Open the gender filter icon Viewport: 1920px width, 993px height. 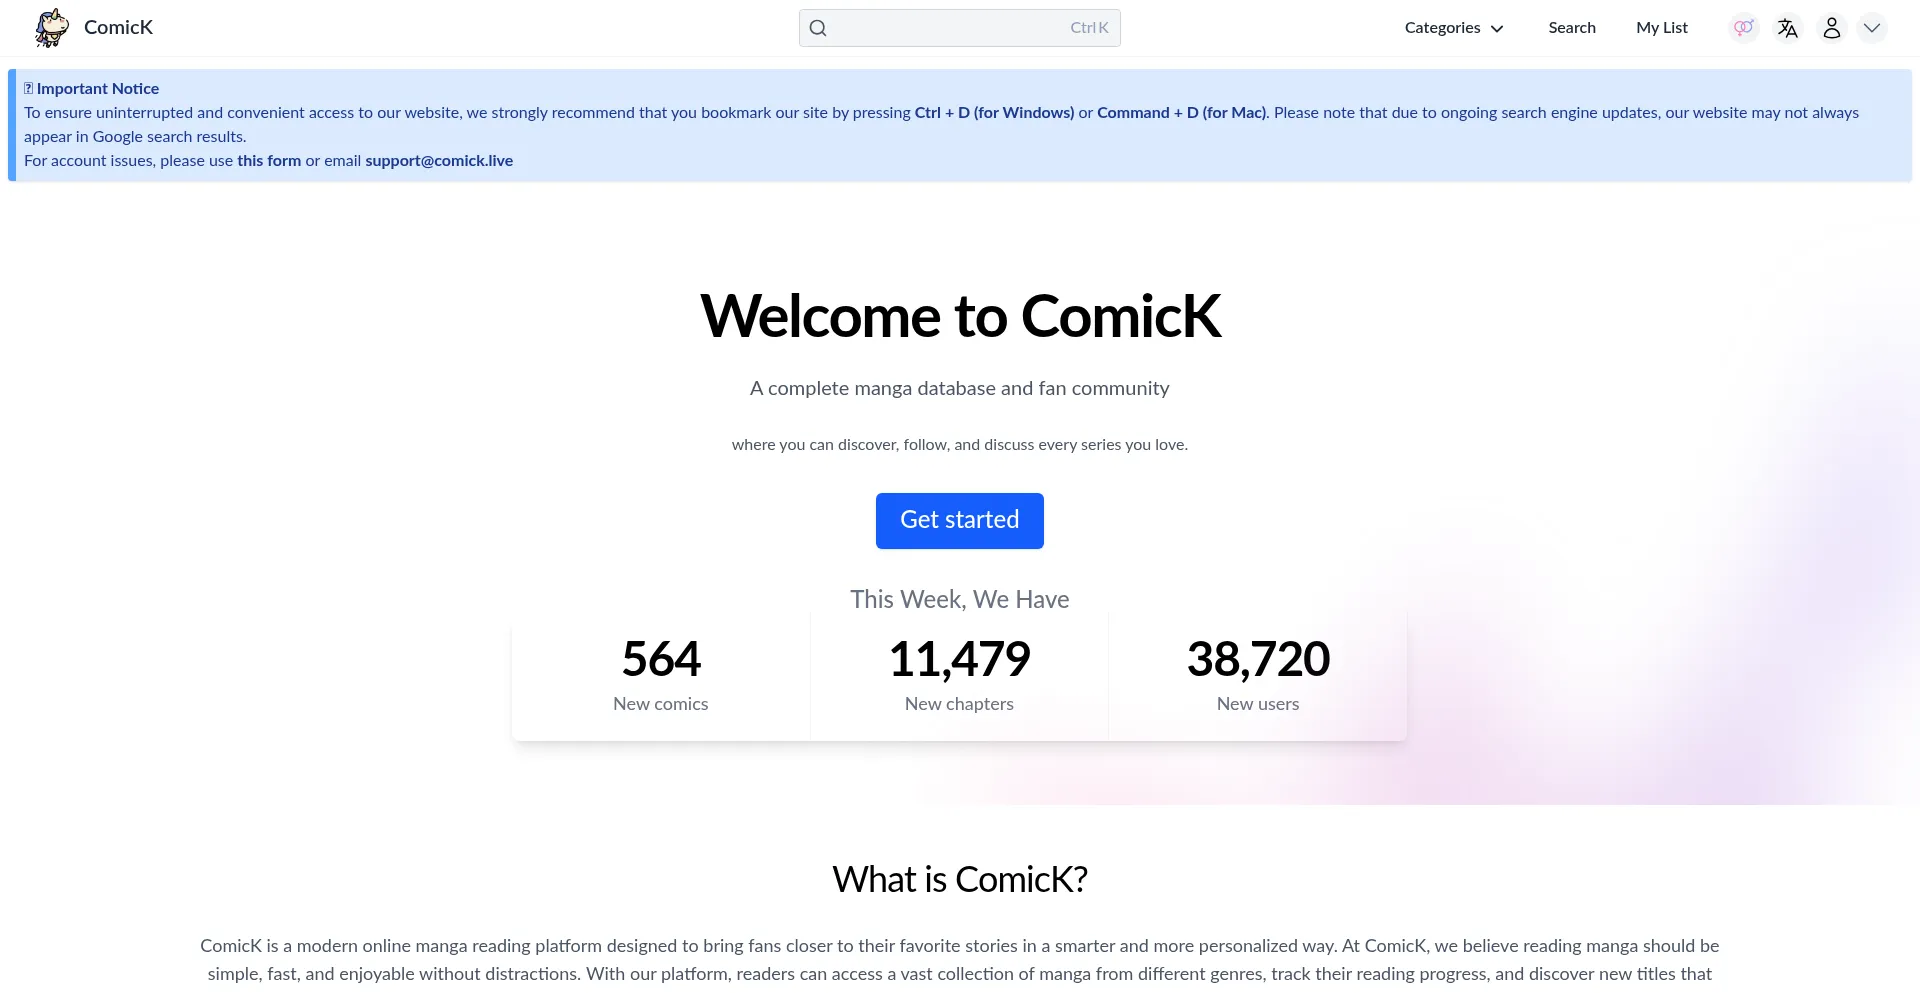point(1744,28)
